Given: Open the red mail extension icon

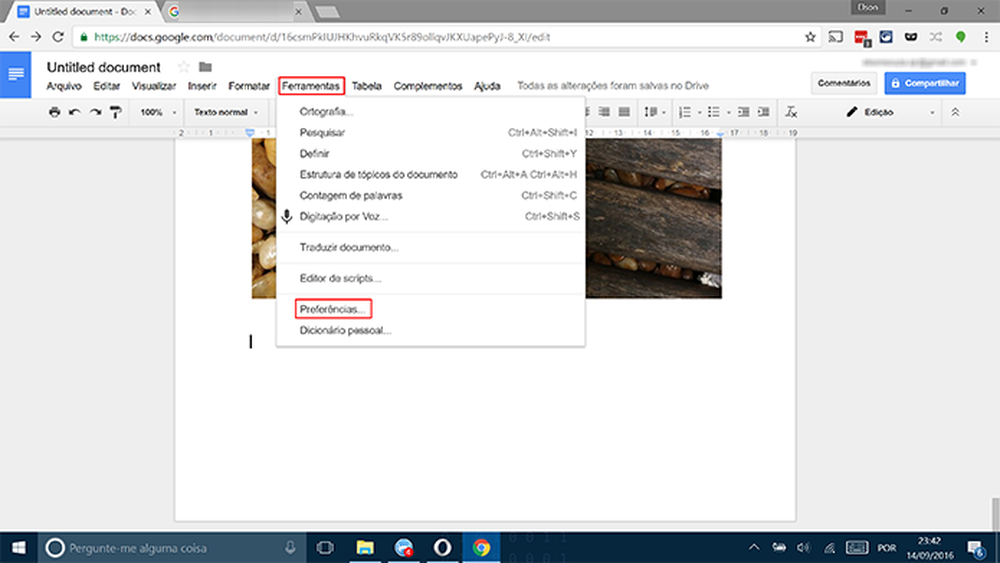Looking at the screenshot, I should [862, 38].
